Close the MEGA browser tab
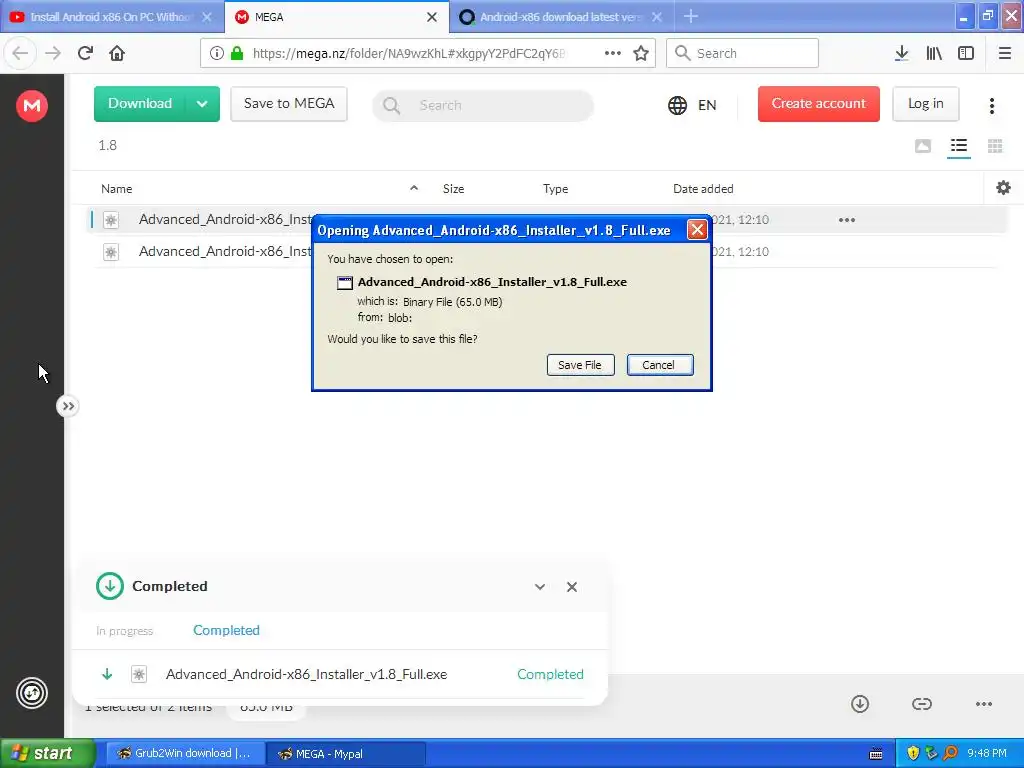The image size is (1024, 768). [x=432, y=17]
